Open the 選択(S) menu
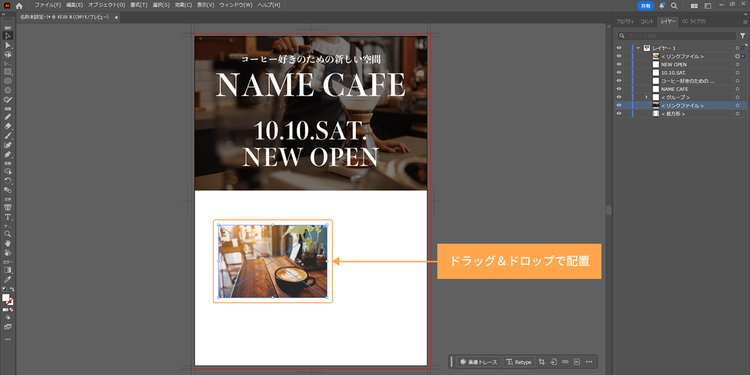Screen dimensions: 750x375 tap(161, 5)
